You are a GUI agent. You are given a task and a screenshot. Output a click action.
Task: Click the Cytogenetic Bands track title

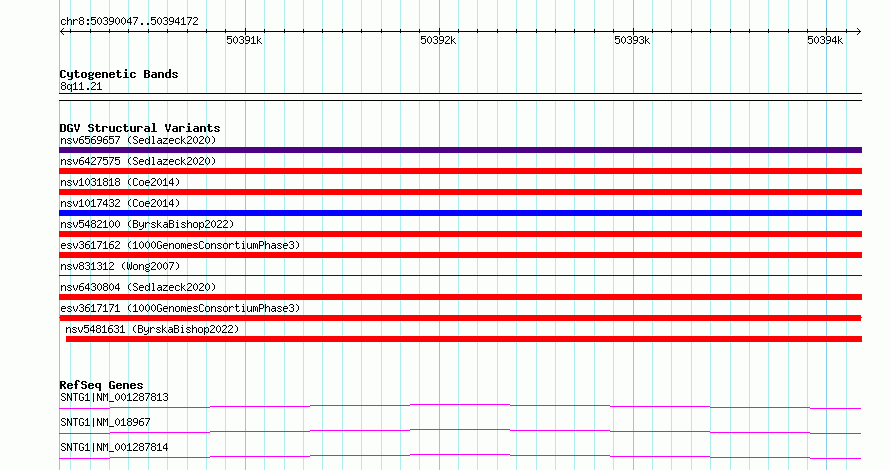coord(119,74)
